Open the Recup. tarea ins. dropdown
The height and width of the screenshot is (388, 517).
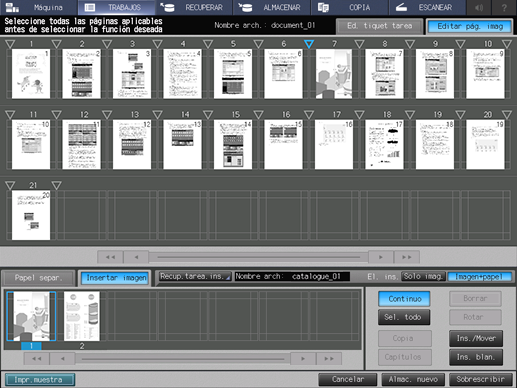195,276
